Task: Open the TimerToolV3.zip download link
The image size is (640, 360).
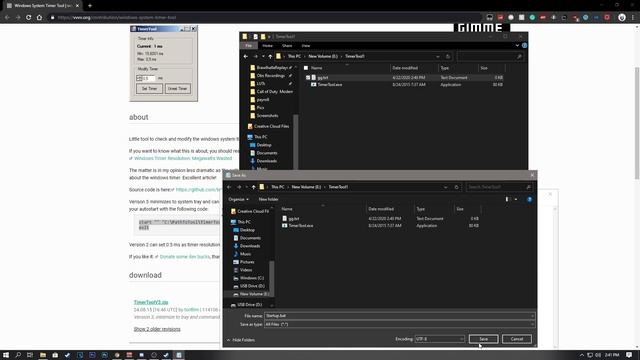Action: coord(151,302)
